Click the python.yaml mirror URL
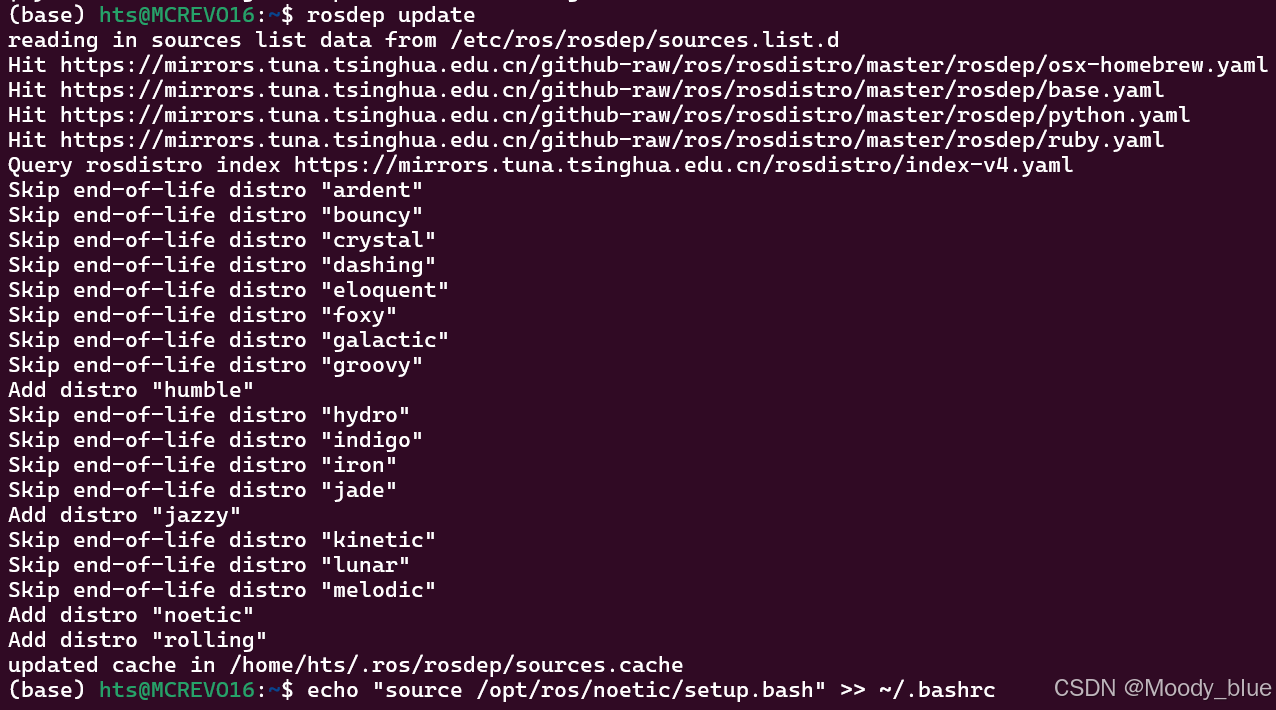Image resolution: width=1276 pixels, height=710 pixels. click(625, 115)
